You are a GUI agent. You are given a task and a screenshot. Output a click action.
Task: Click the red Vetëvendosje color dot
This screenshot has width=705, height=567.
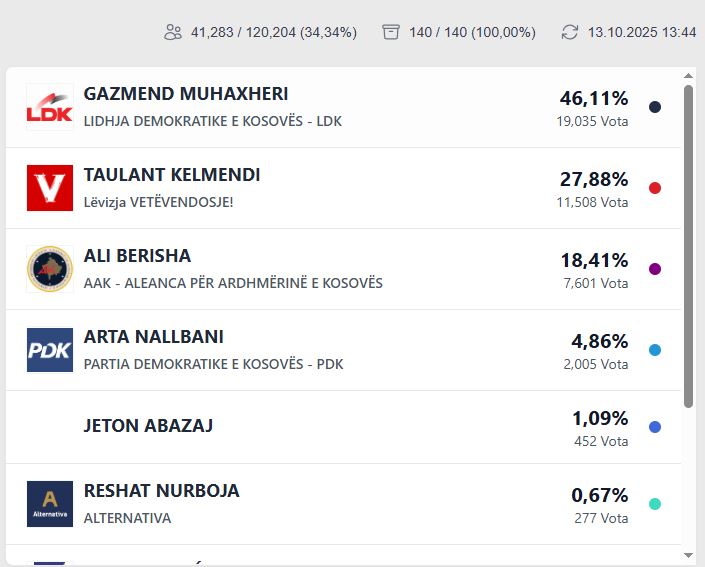point(655,188)
